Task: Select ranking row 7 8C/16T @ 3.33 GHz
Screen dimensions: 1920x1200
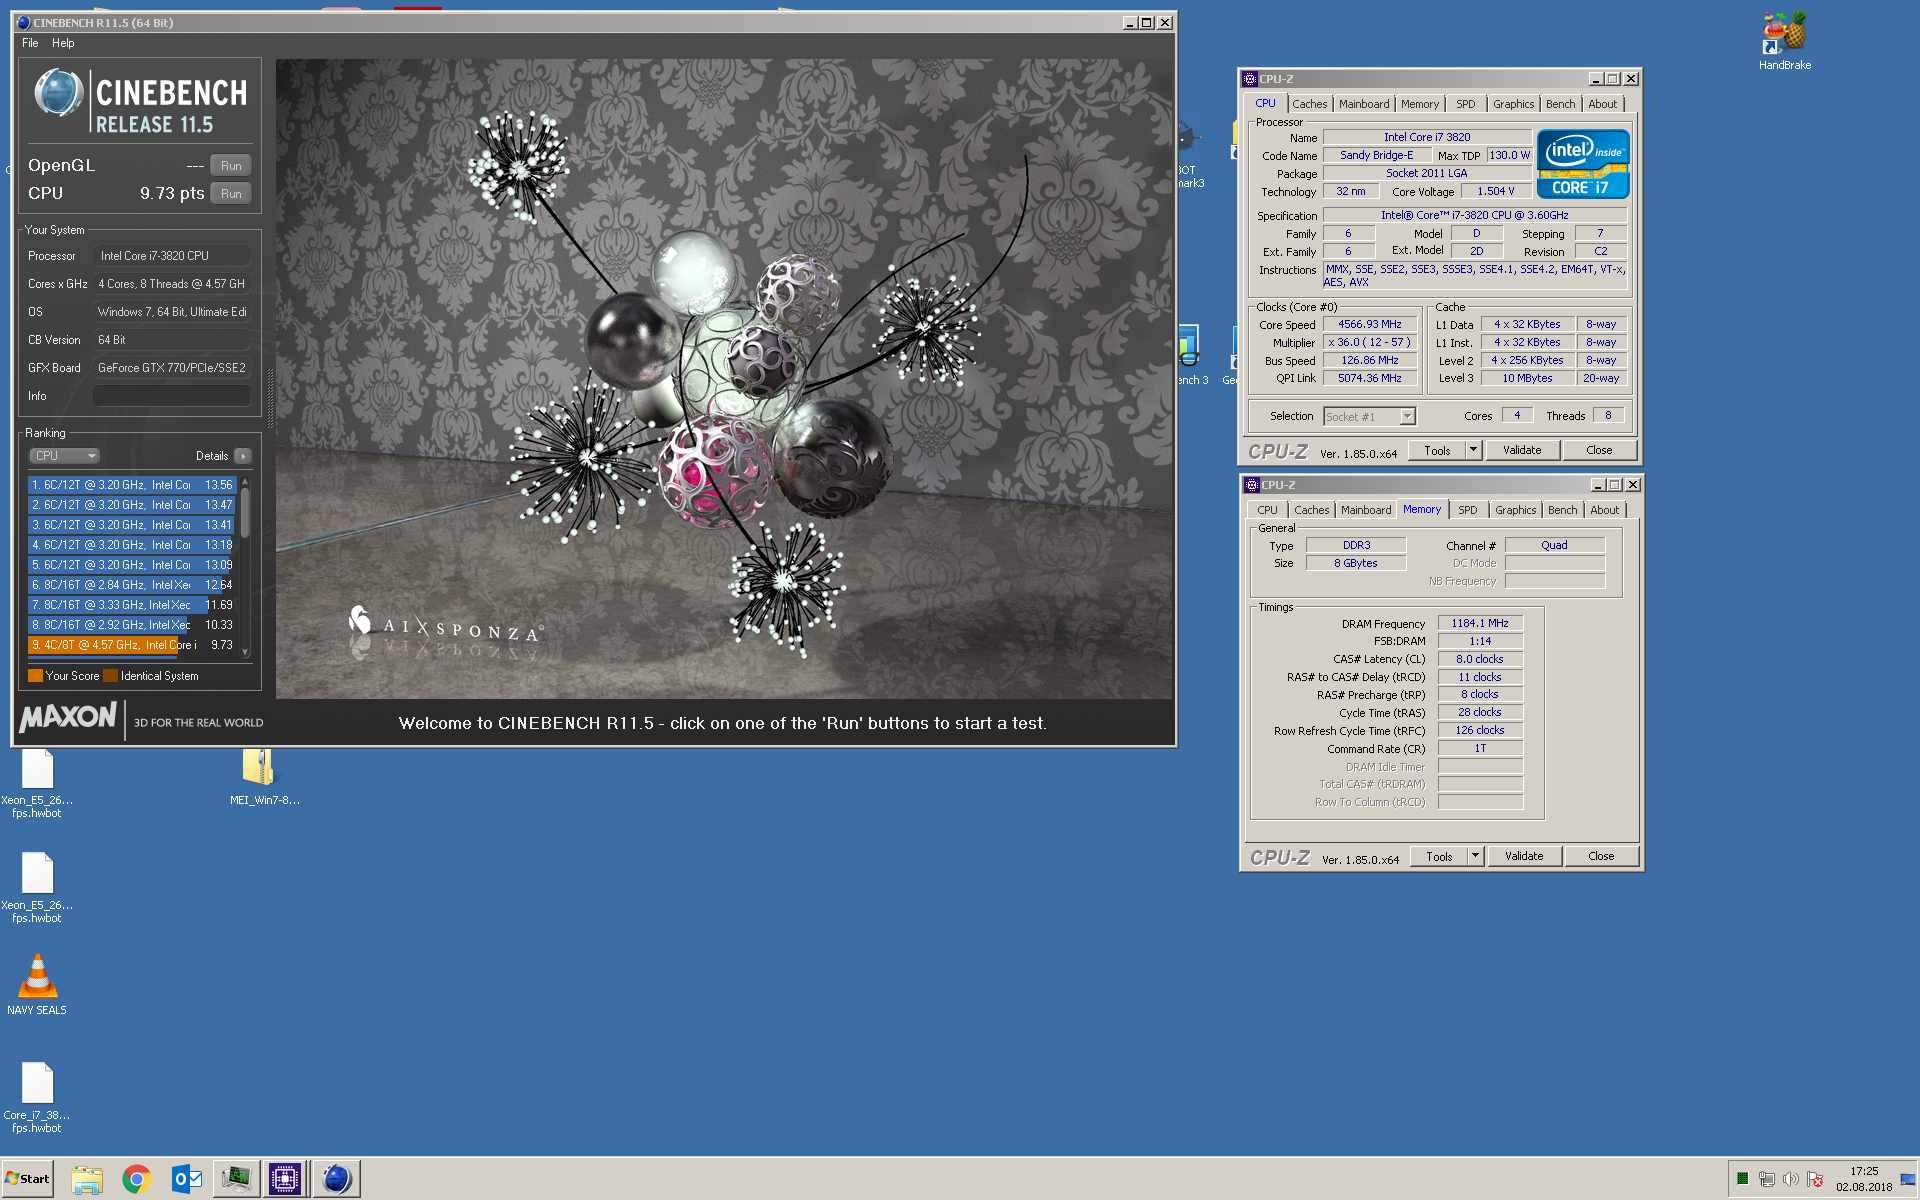Action: 131,605
